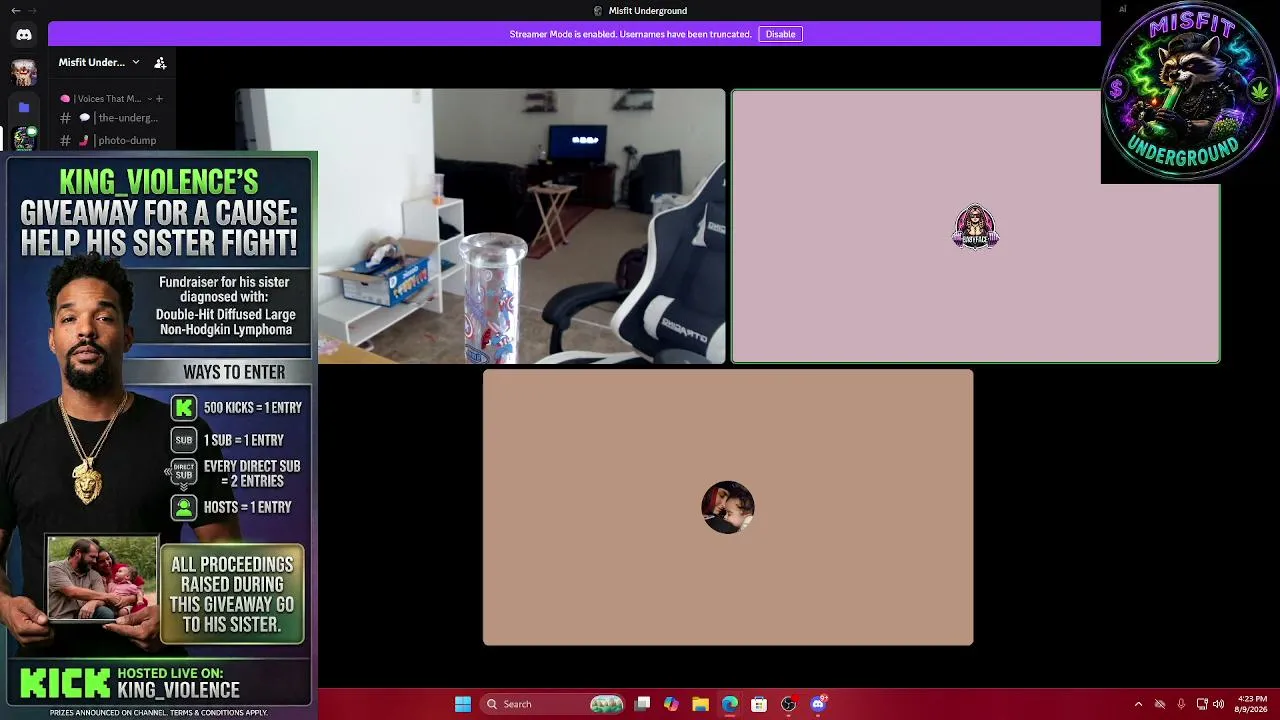Image resolution: width=1280 pixels, height=720 pixels.
Task: Open network settings tray icon
Action: 1202,704
